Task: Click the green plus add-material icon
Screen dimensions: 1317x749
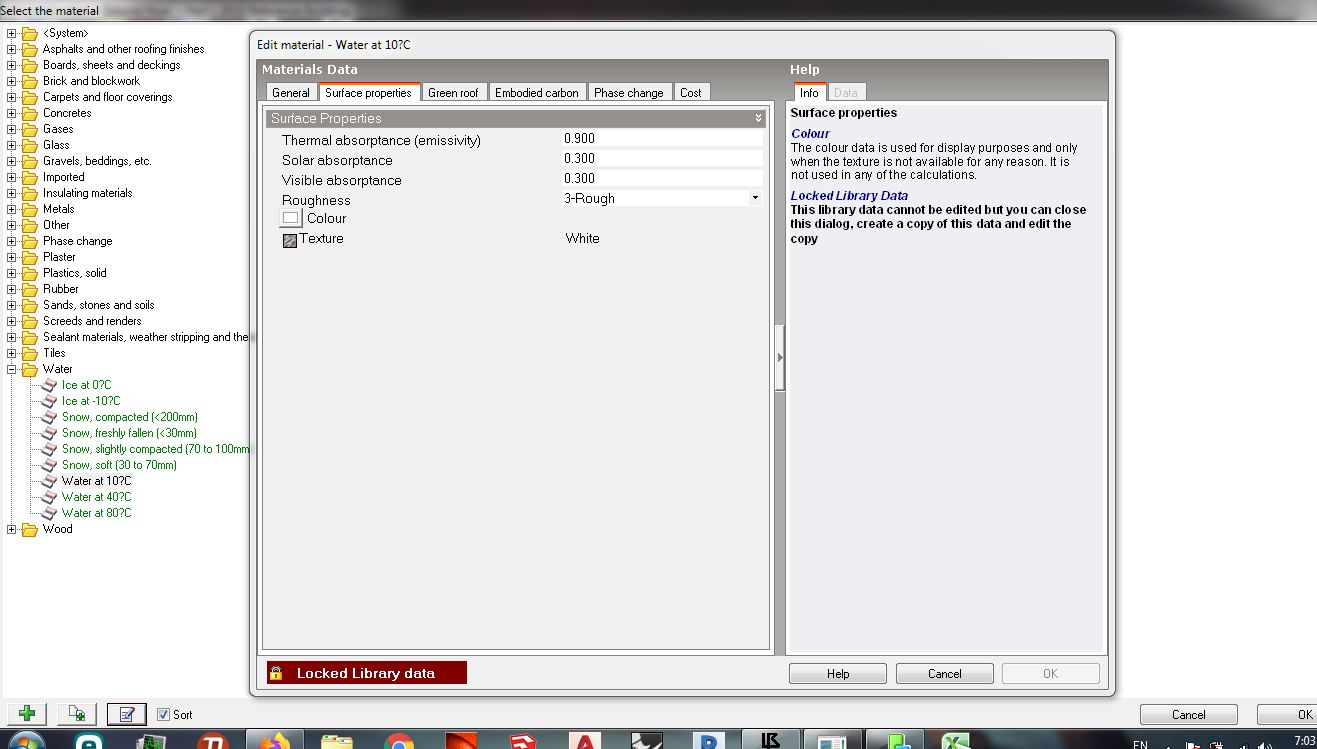Action: point(27,713)
